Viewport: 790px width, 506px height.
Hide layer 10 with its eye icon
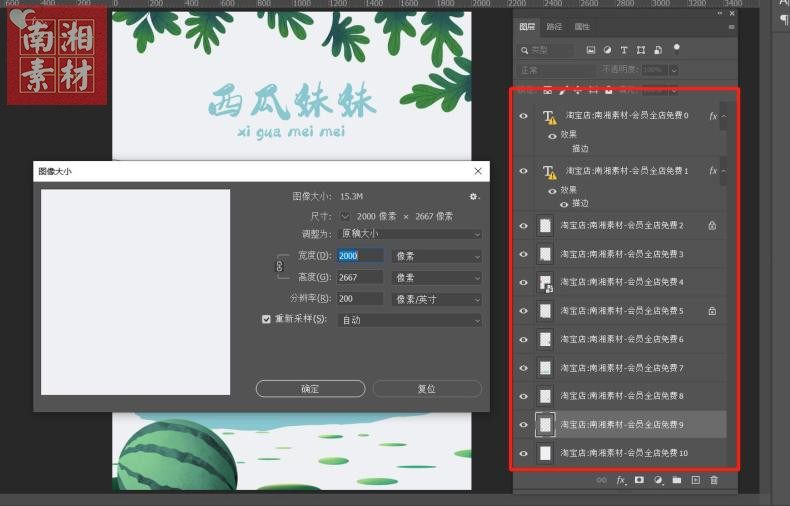pyautogui.click(x=523, y=454)
